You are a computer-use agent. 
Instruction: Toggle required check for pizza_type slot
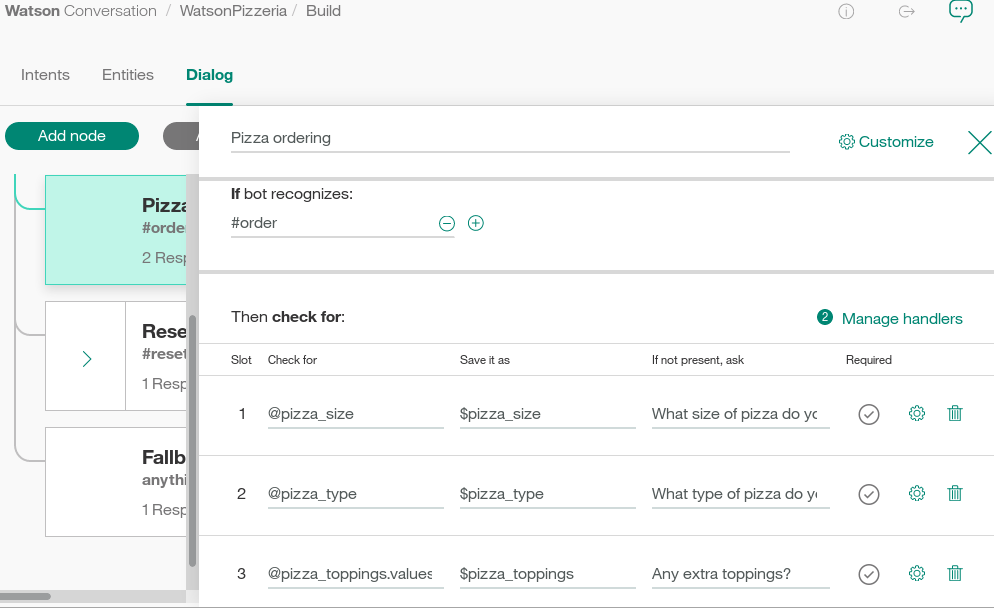coord(869,494)
